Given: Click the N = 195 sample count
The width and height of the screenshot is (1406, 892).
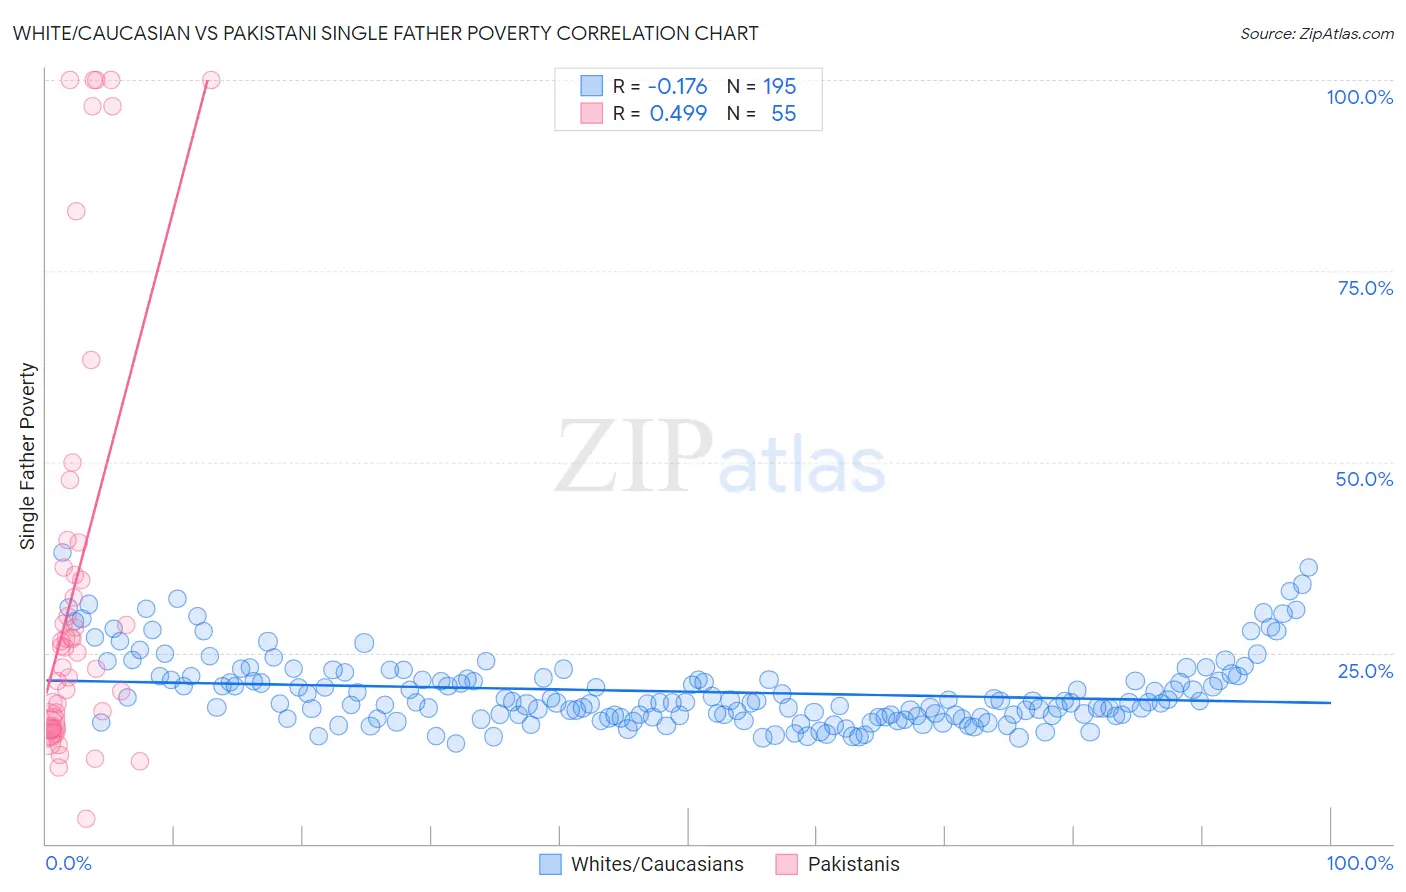Looking at the screenshot, I should point(762,86).
